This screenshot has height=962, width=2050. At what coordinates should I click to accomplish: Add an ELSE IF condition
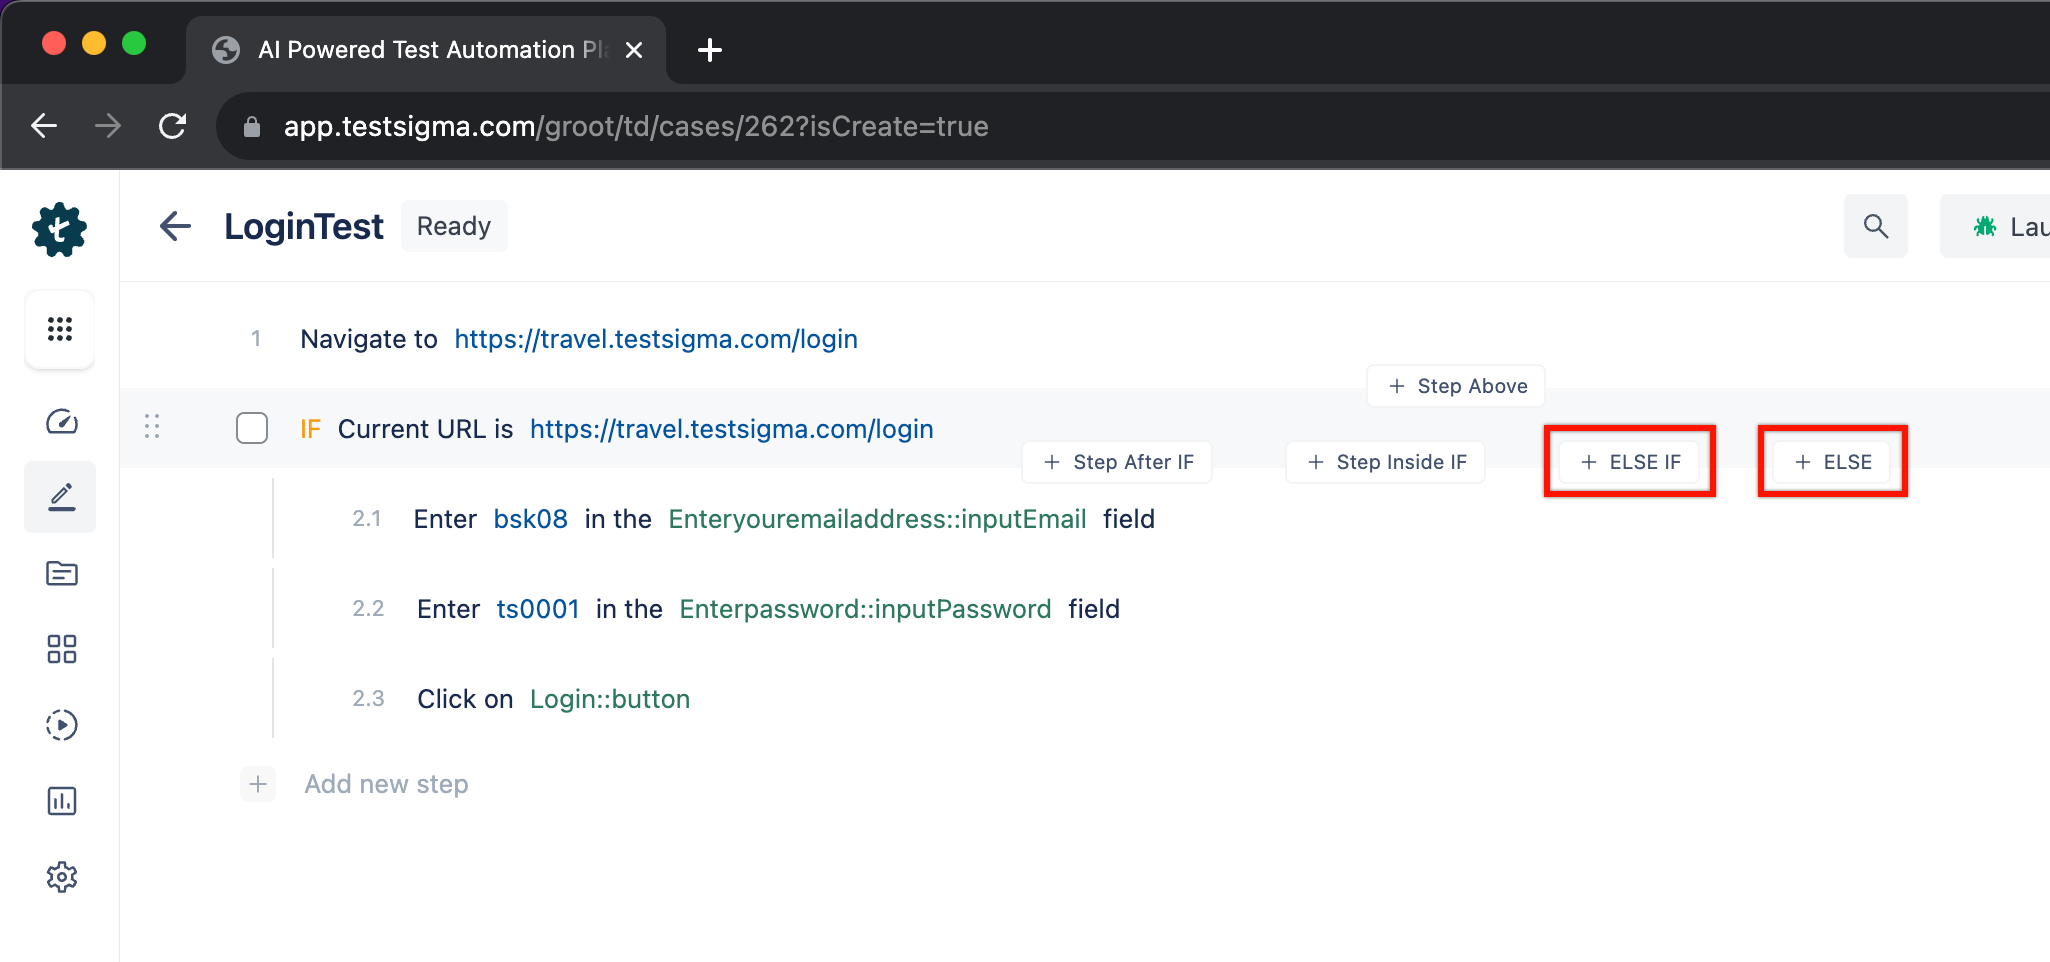coord(1630,462)
